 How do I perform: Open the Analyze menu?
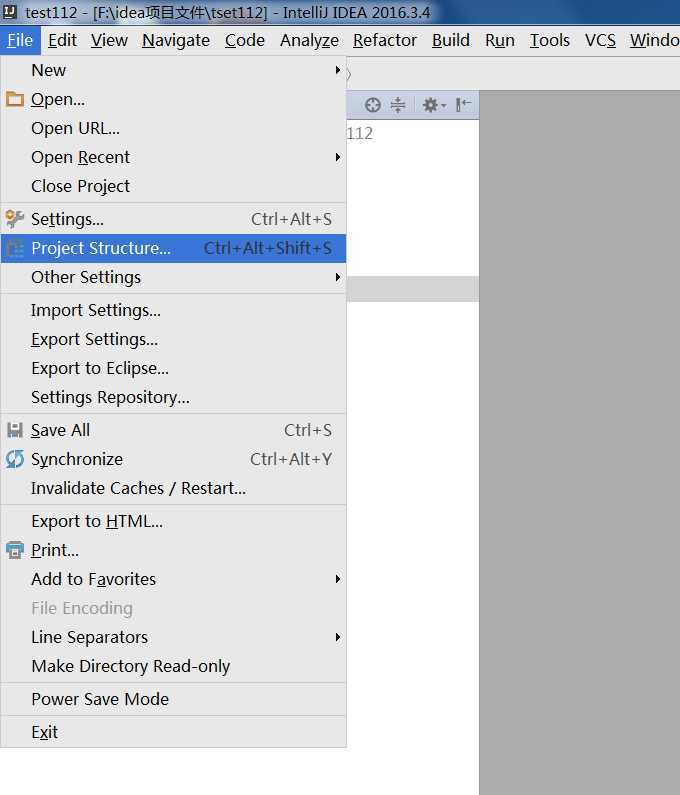point(309,40)
